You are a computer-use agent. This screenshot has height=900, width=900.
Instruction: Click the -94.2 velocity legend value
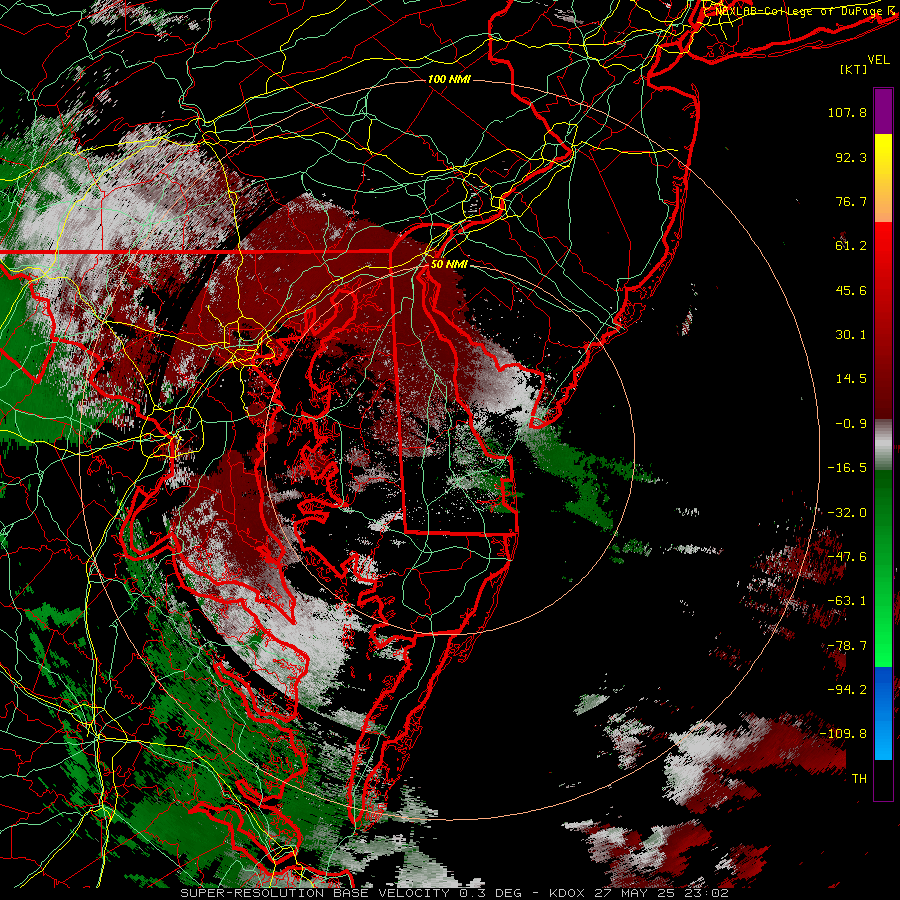(x=847, y=690)
